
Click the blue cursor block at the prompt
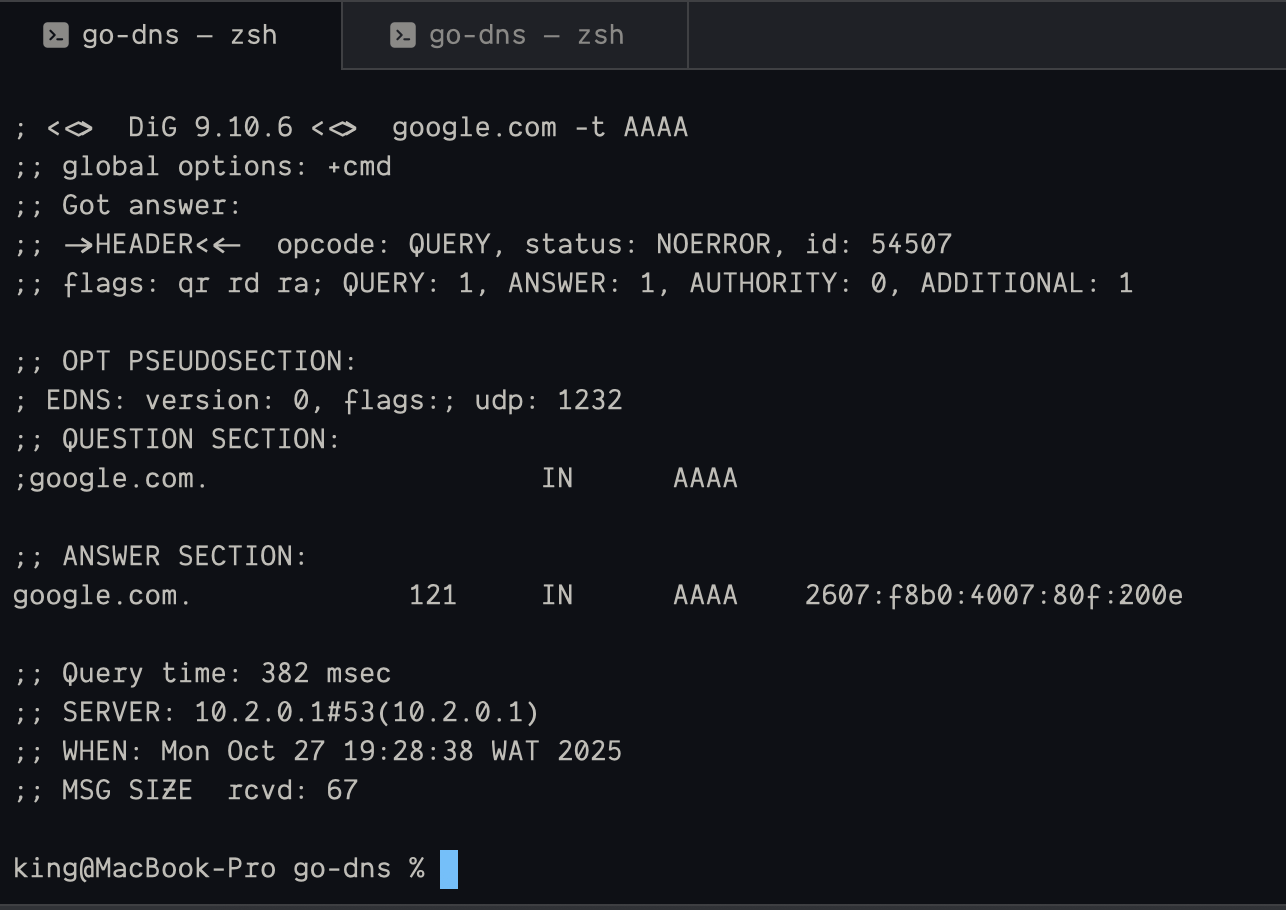(449, 868)
